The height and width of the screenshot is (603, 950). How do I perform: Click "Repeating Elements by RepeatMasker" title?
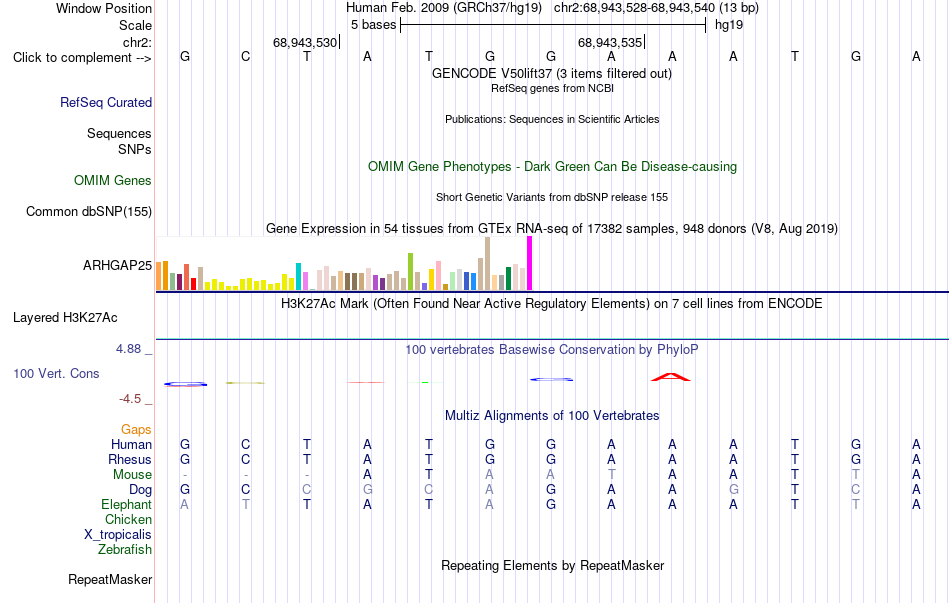click(x=553, y=565)
